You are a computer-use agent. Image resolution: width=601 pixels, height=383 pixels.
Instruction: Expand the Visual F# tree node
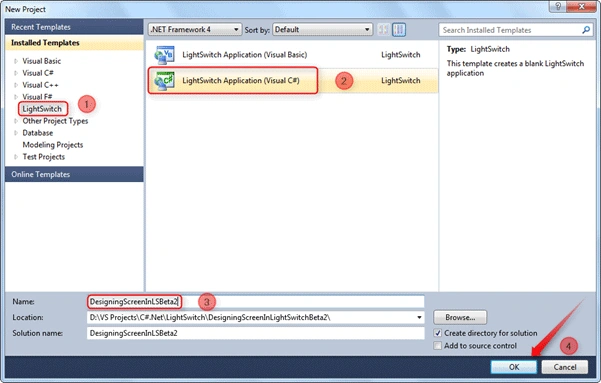coord(16,97)
